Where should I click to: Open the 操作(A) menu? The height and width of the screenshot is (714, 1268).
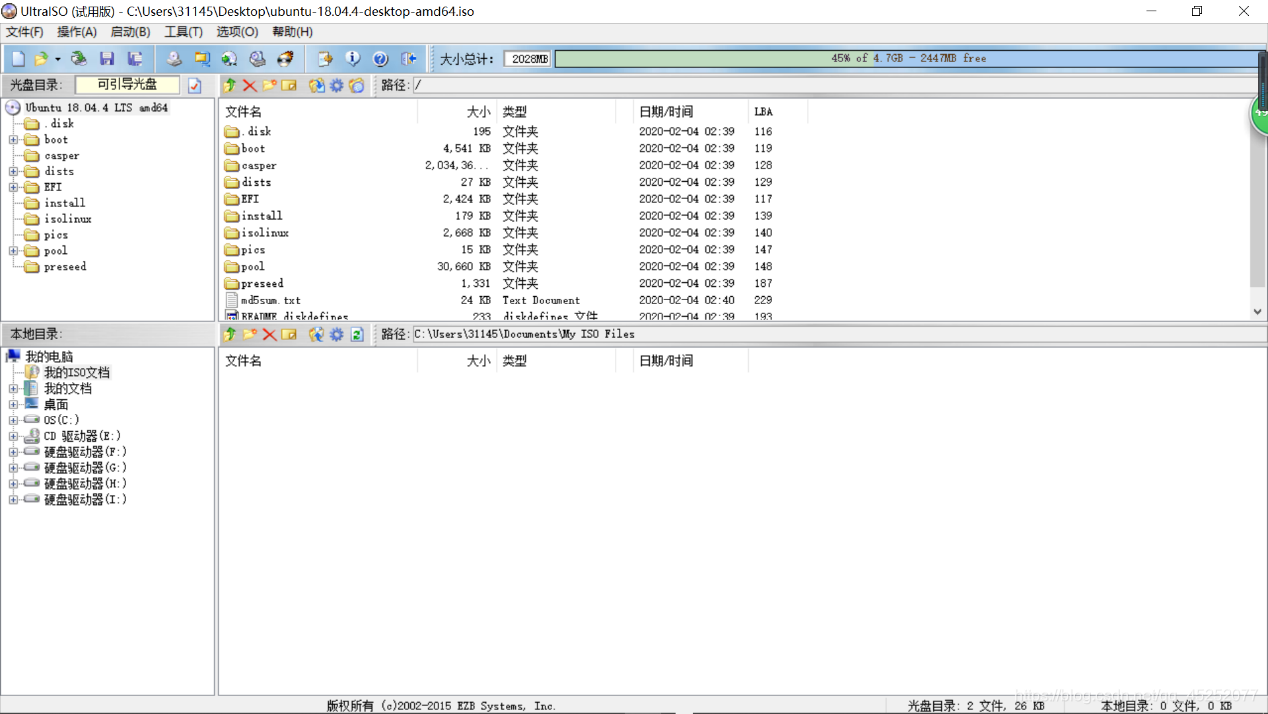(x=77, y=32)
